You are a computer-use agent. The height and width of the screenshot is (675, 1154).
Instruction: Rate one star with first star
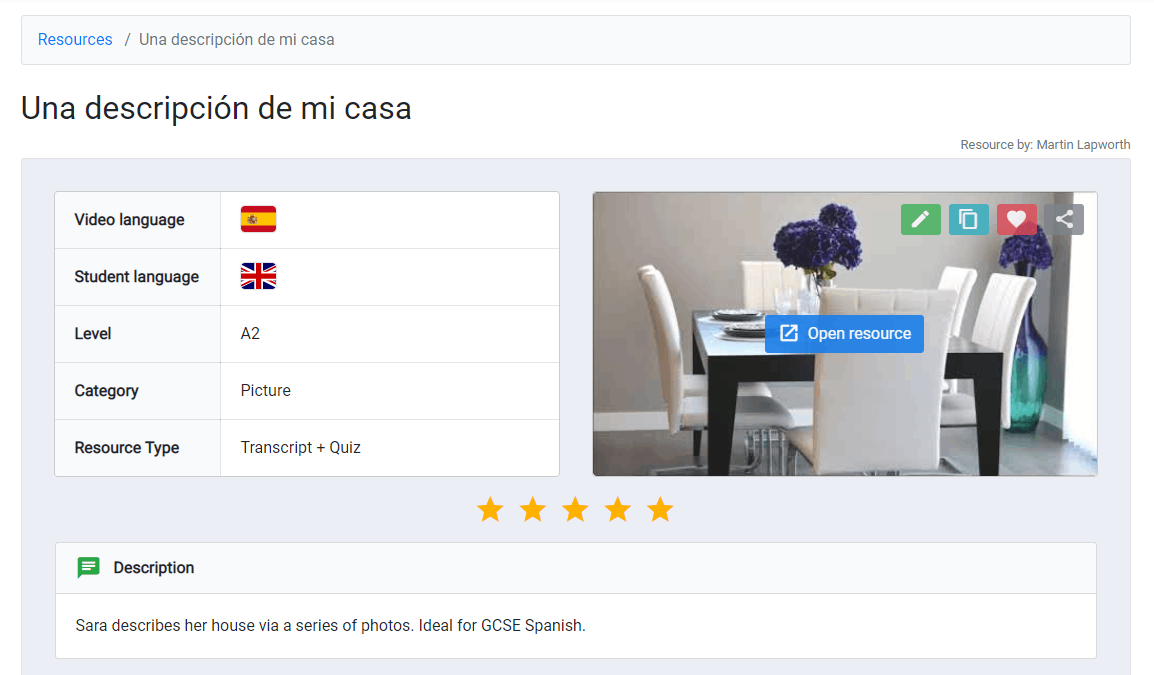[x=490, y=509]
